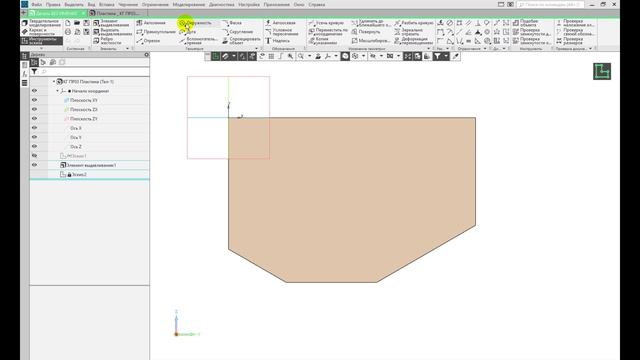The width and height of the screenshot is (640, 360).
Task: Select the Отрезок (line segment) tool
Action: click(149, 41)
